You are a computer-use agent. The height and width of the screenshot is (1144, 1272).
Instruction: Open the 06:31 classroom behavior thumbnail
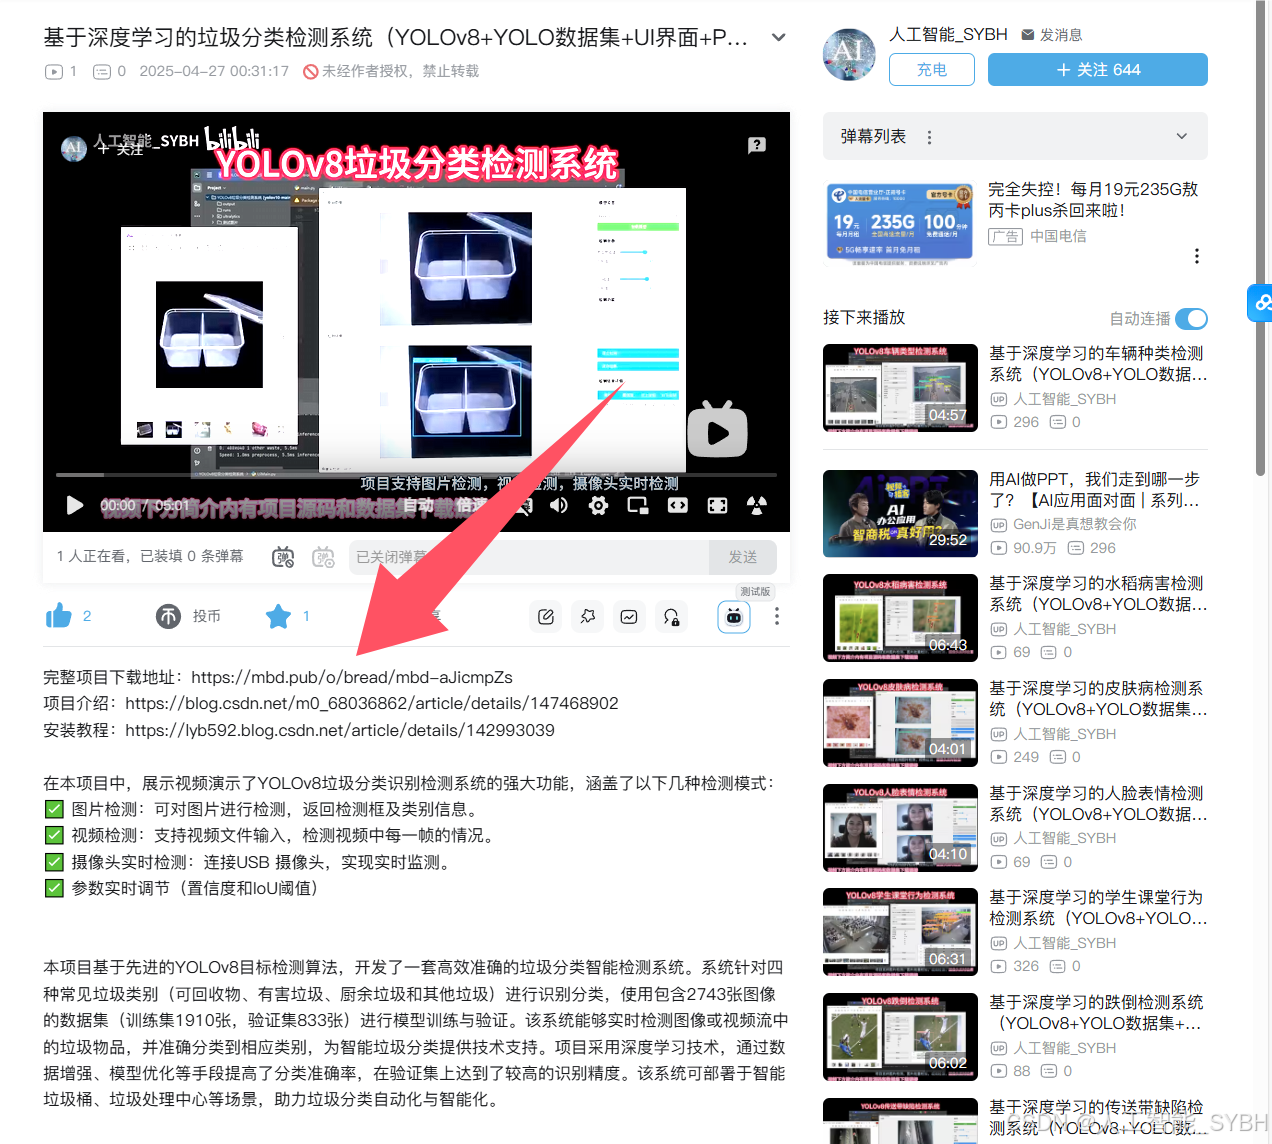tap(900, 932)
